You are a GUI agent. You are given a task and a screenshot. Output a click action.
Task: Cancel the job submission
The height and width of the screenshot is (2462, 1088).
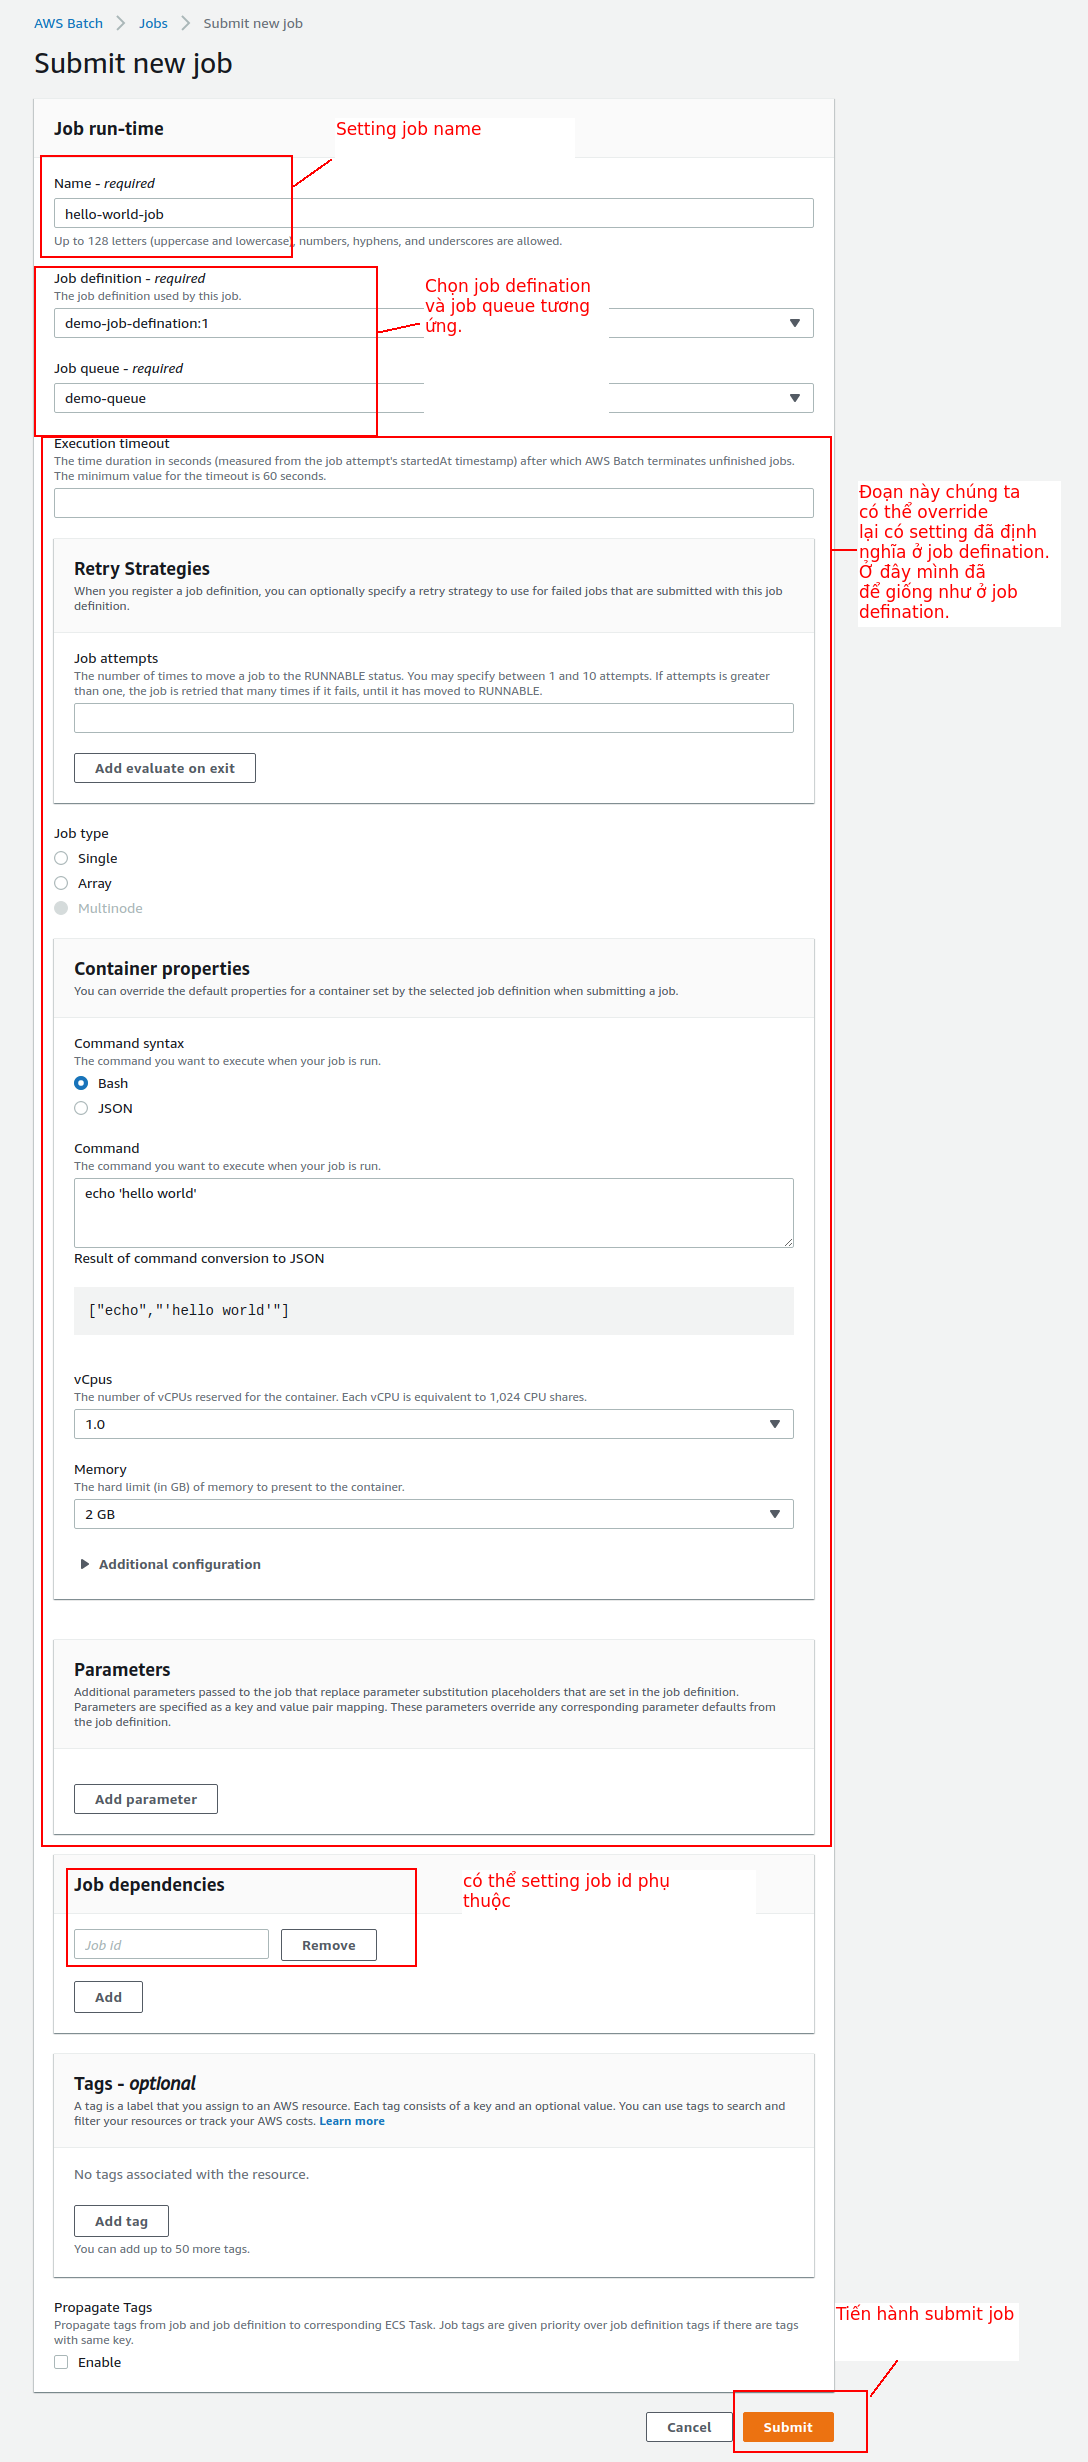(x=689, y=2427)
